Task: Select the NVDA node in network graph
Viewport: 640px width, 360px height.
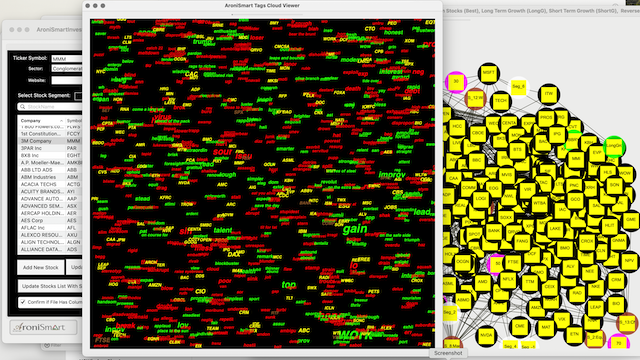Action: (x=486, y=335)
